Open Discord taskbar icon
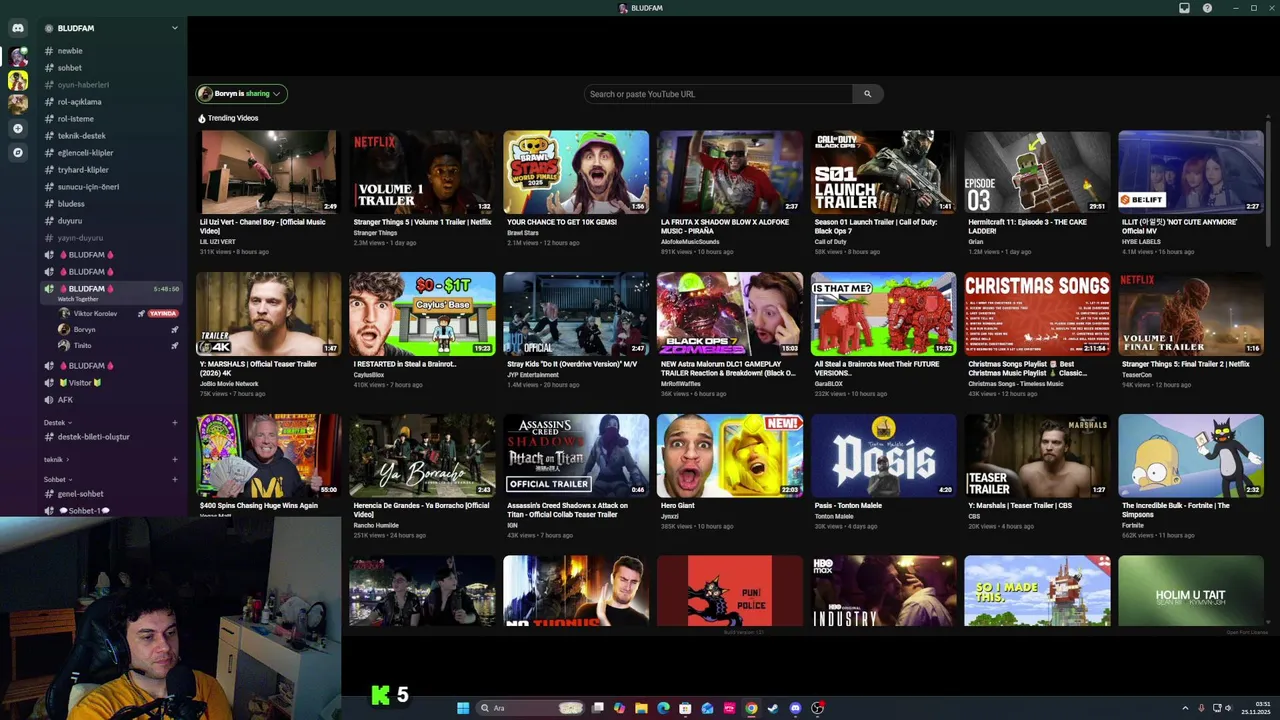This screenshot has width=1280, height=720. 795,708
